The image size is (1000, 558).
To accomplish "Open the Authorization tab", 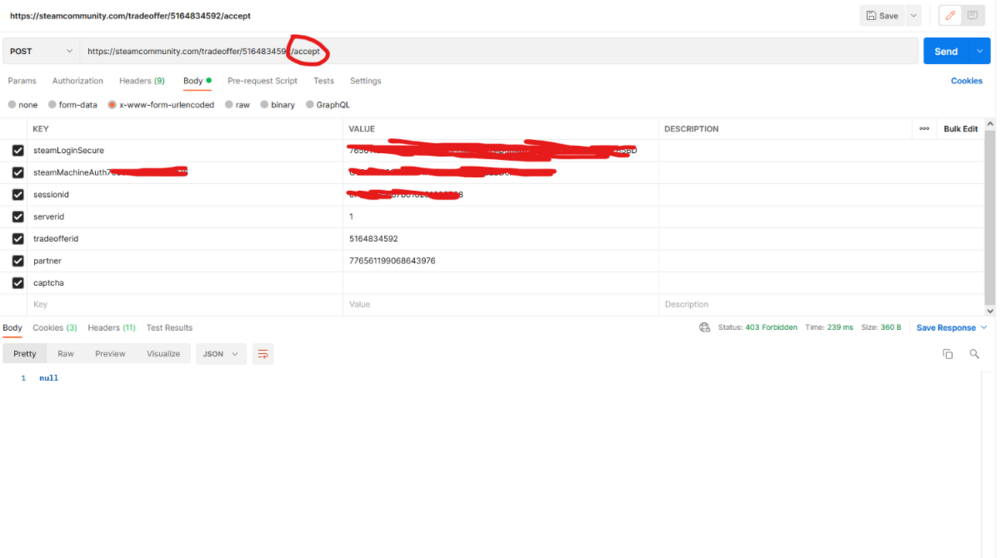I will pos(77,81).
